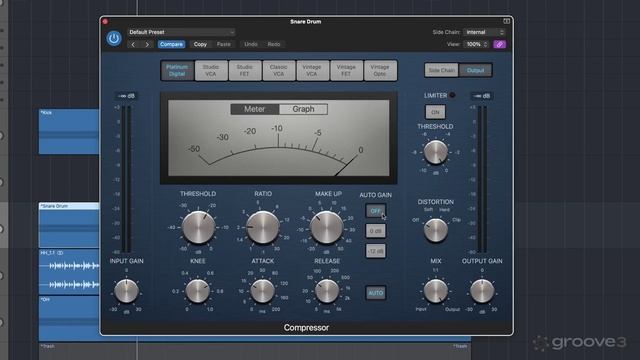The image size is (640, 360).
Task: Click the Threshold knob
Action: point(198,227)
